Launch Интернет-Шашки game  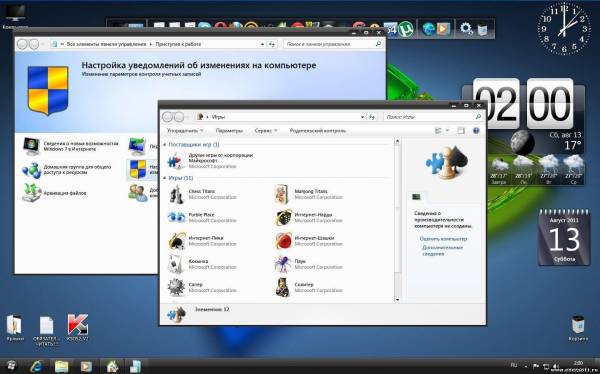pos(308,241)
